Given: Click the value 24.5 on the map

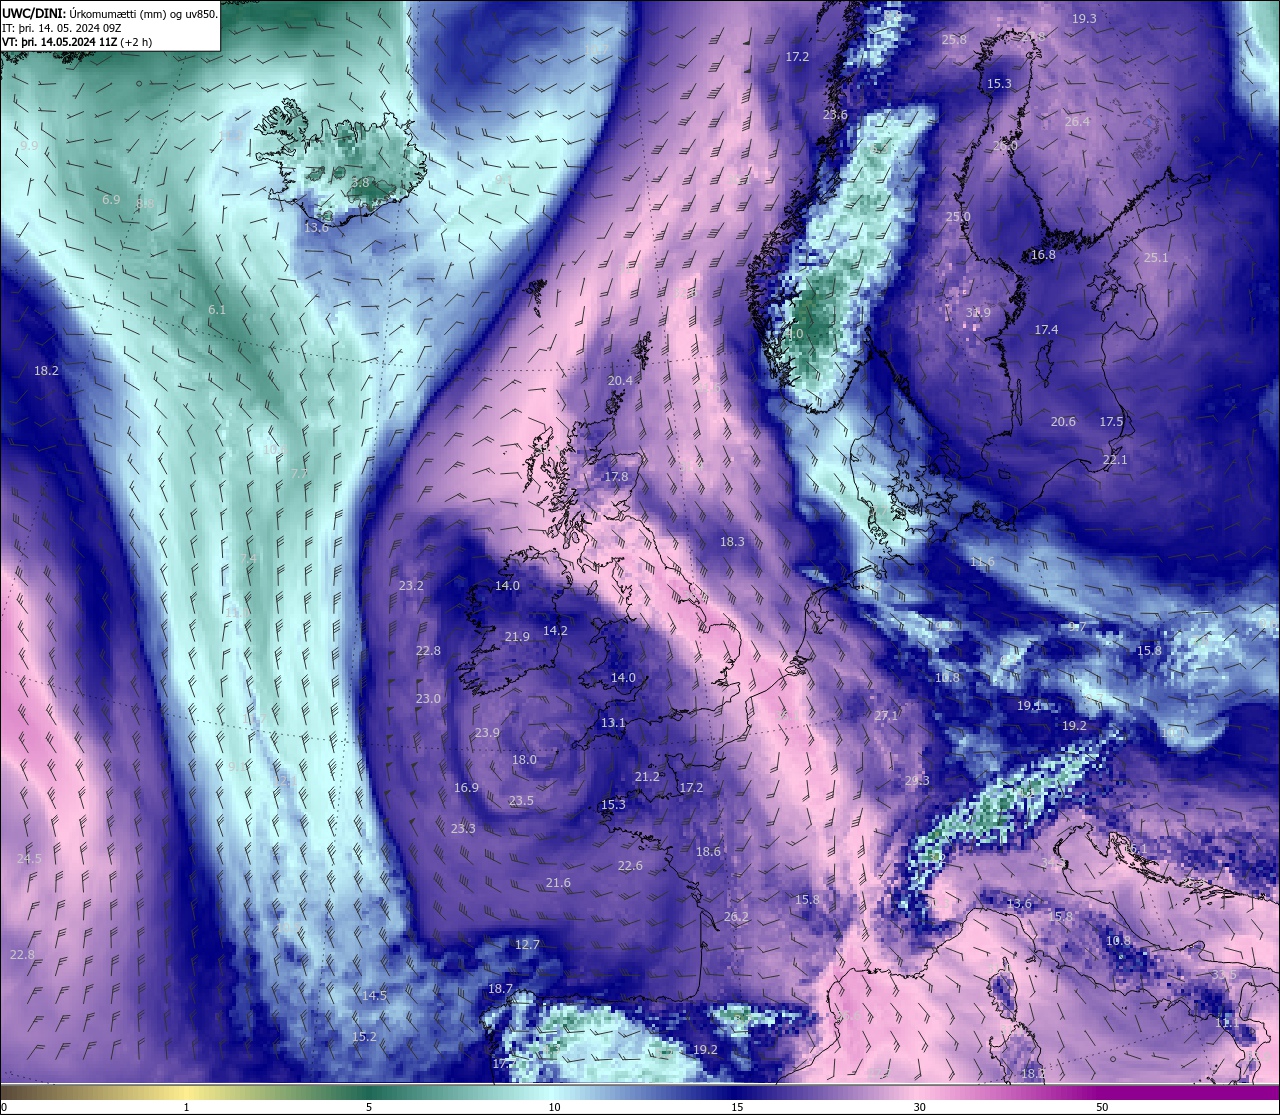Looking at the screenshot, I should pyautogui.click(x=29, y=859).
